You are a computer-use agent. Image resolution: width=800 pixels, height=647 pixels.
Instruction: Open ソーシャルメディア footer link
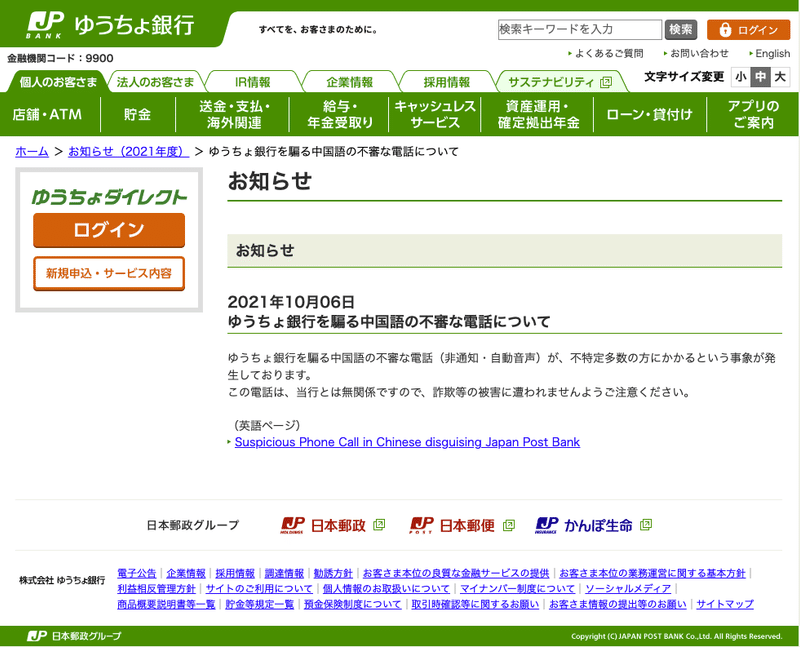pos(628,588)
